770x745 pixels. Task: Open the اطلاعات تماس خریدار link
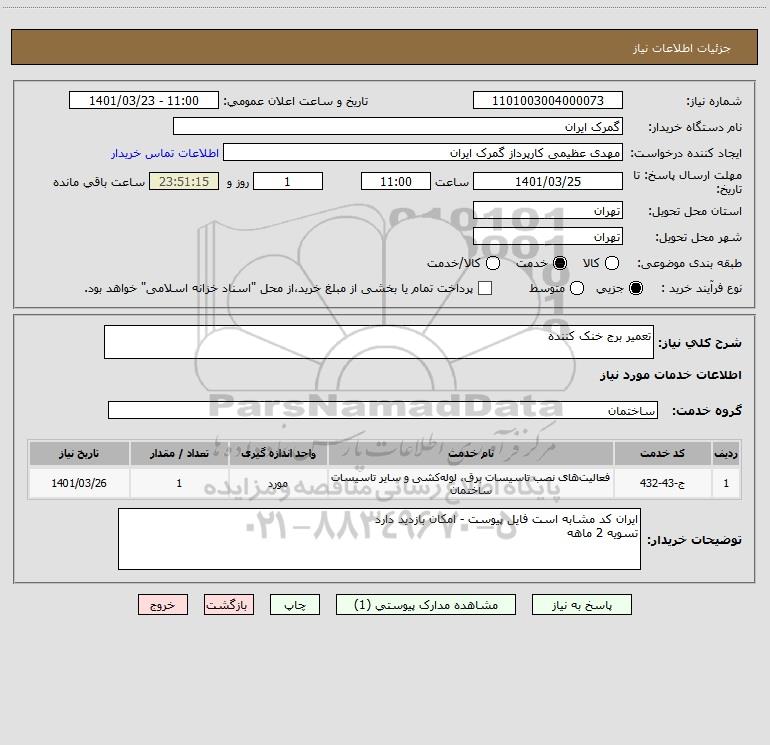[165, 153]
